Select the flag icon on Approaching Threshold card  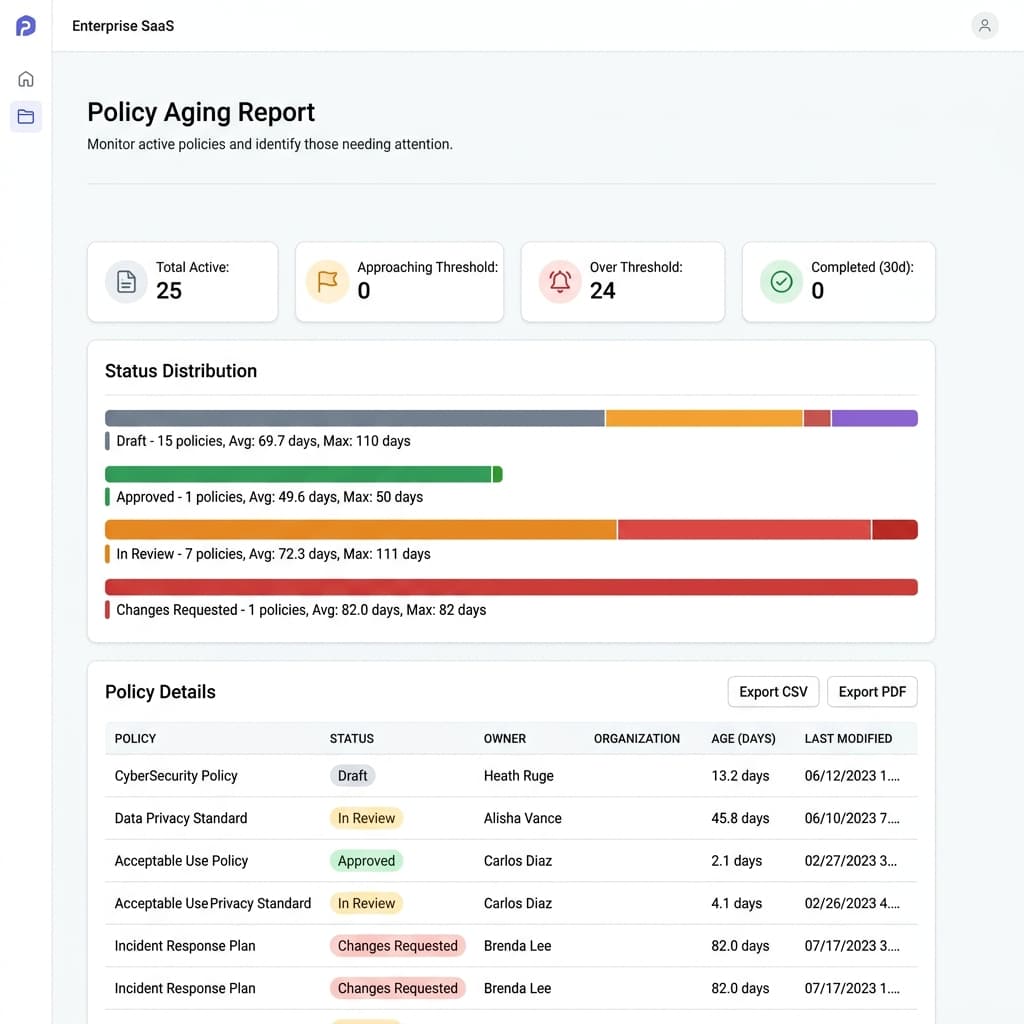click(326, 281)
